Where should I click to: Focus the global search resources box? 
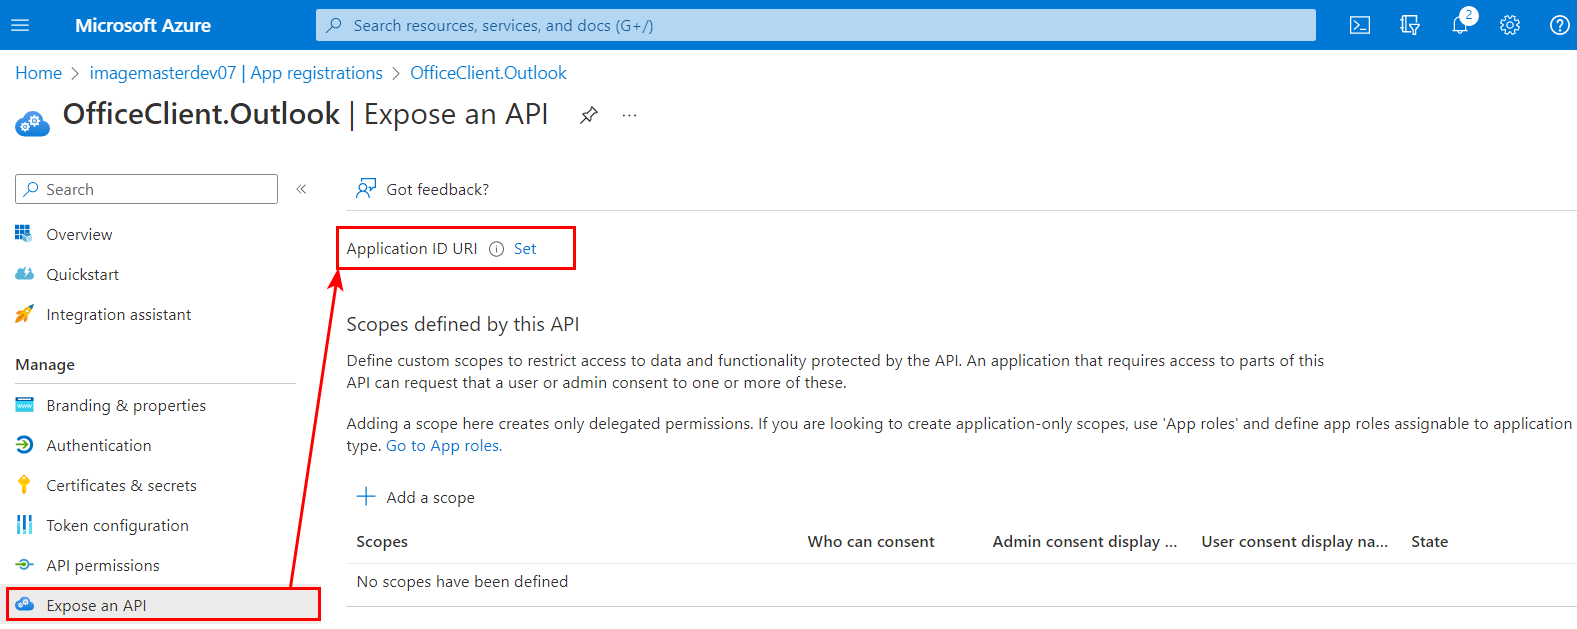coord(816,25)
